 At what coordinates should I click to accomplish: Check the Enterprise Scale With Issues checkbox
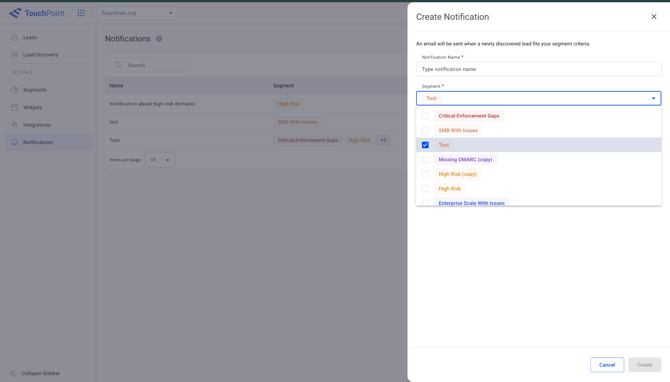425,203
